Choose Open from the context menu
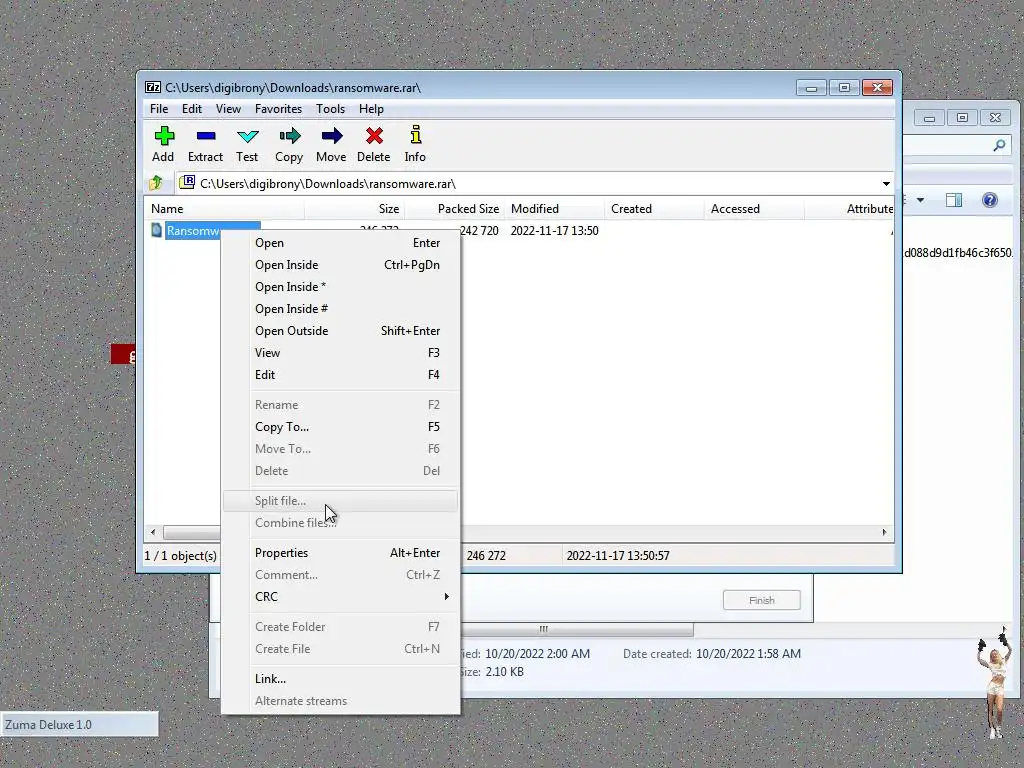Screen dimensions: 1024x768 [340, 243]
